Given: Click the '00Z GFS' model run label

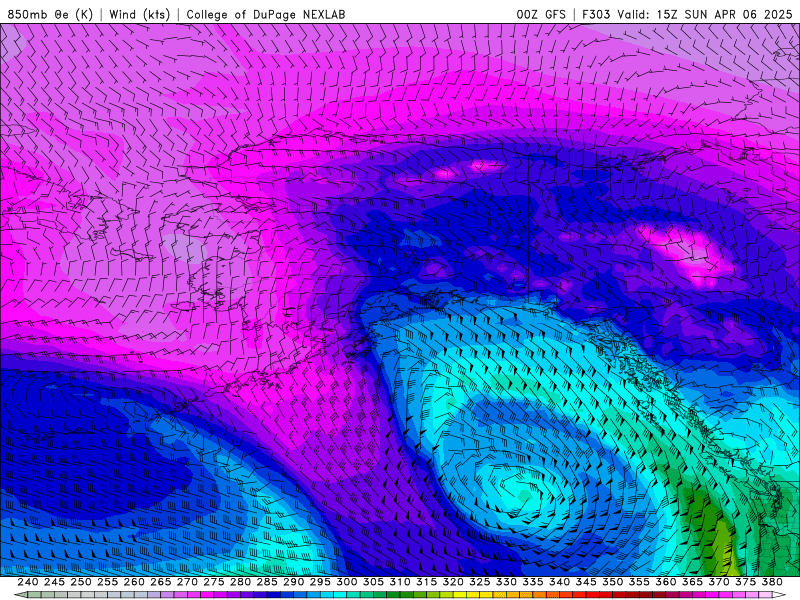Looking at the screenshot, I should click(x=541, y=14).
